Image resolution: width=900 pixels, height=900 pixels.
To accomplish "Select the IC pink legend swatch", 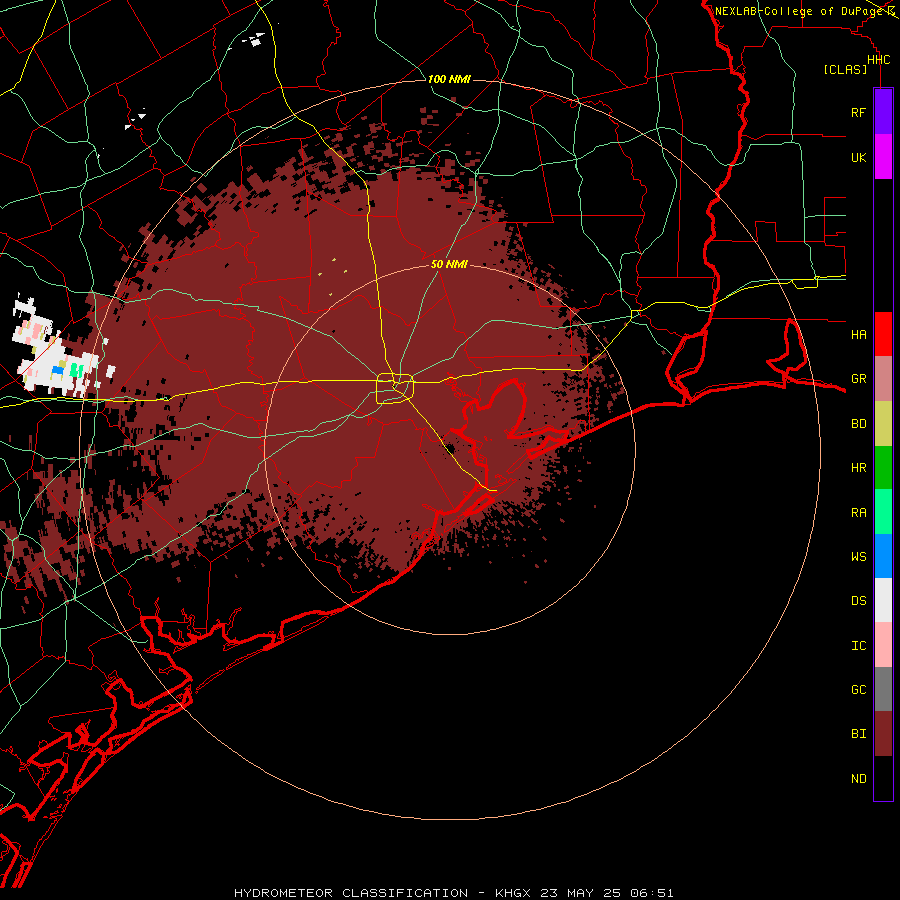I will point(883,645).
